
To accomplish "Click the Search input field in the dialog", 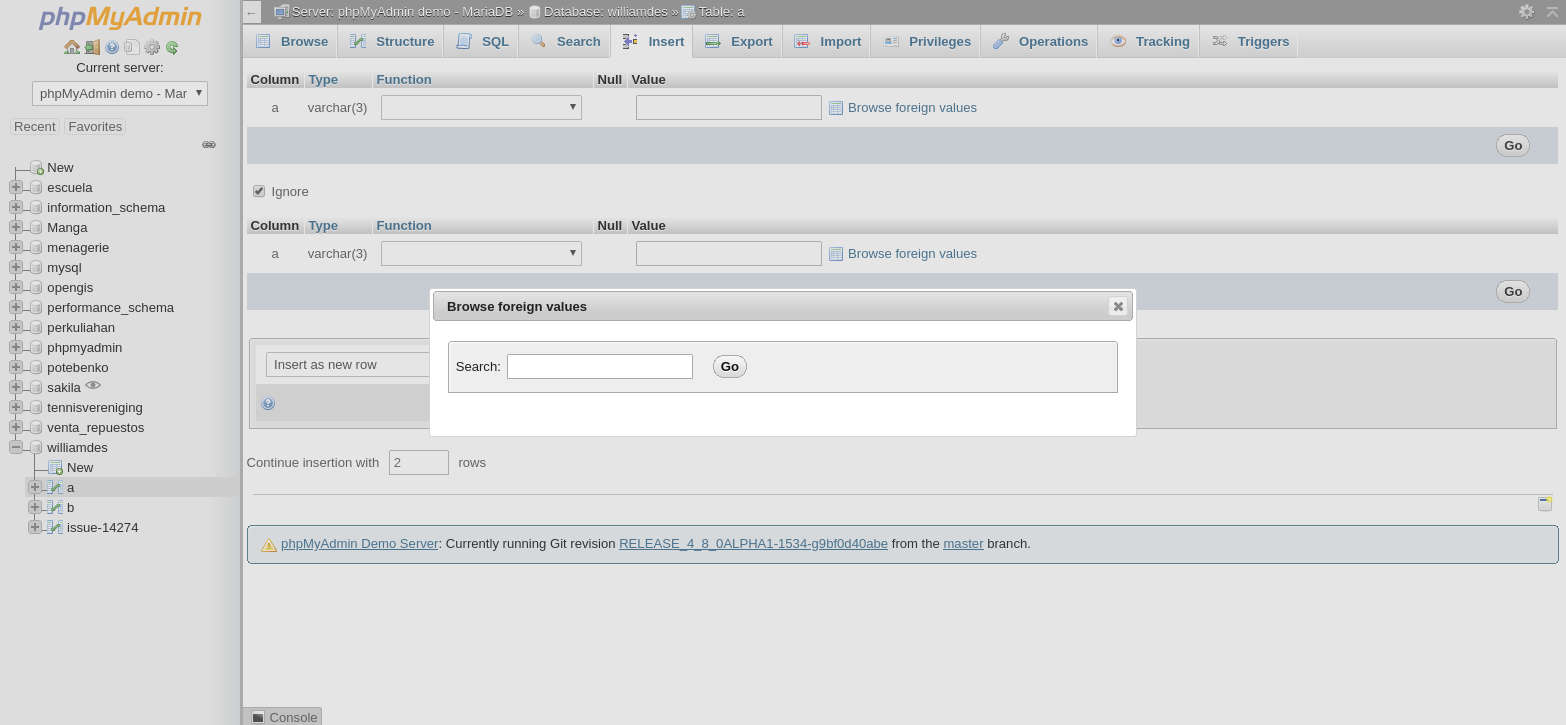I will [599, 366].
